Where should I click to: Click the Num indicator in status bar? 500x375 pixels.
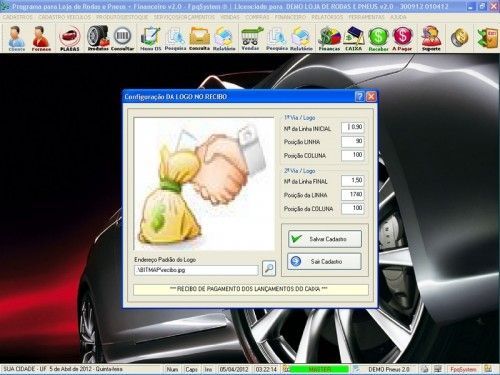pos(172,369)
